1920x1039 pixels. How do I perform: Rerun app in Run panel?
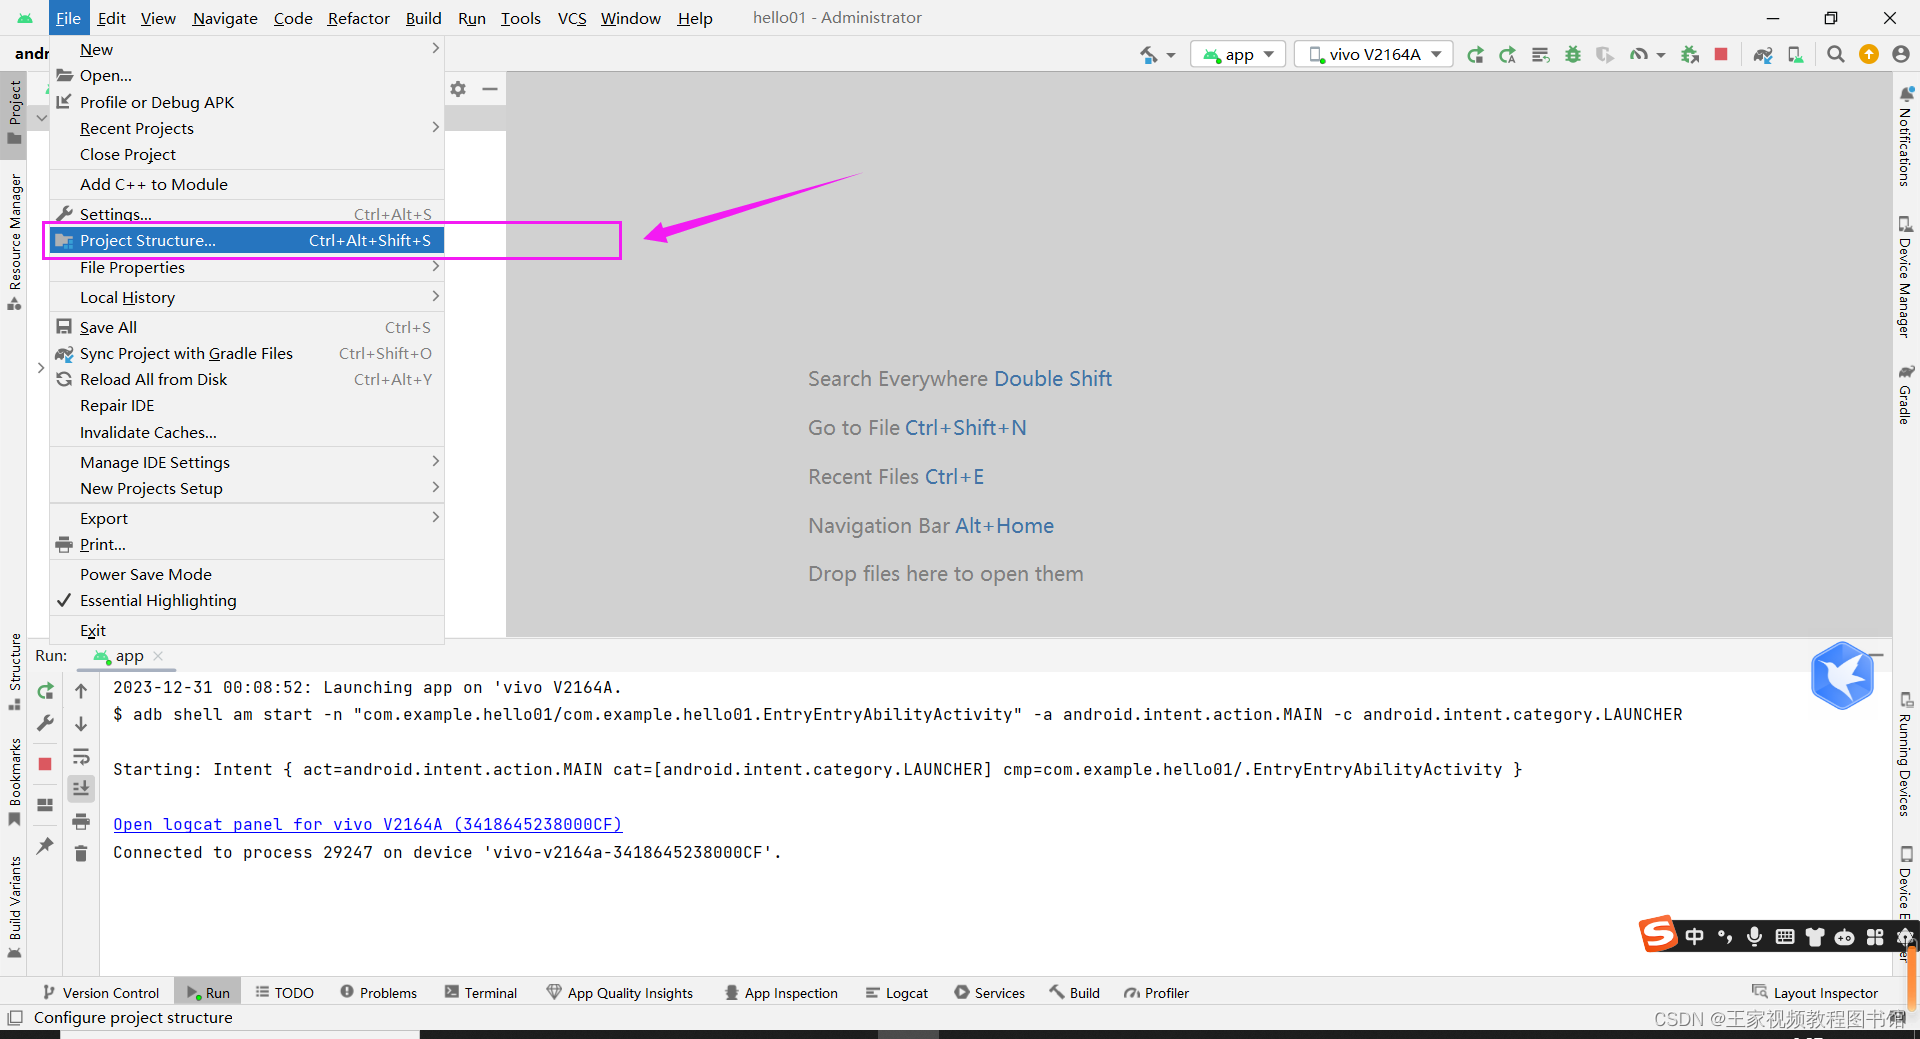(x=45, y=691)
